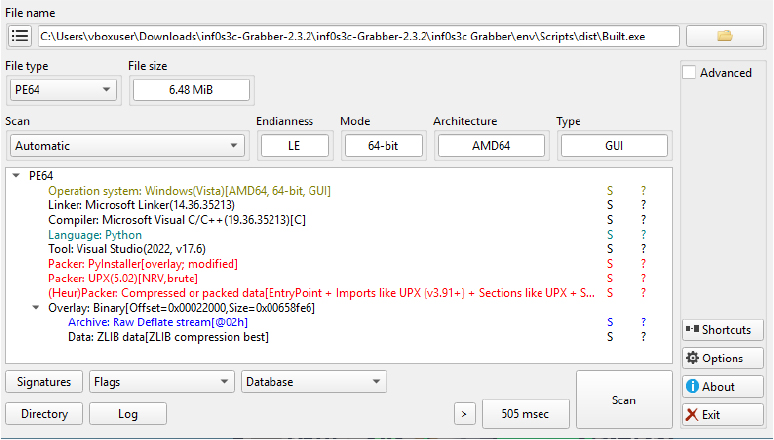Viewport: 774px width, 440px height.
Task: Select the Language: Python row
Action: pyautogui.click(x=95, y=235)
